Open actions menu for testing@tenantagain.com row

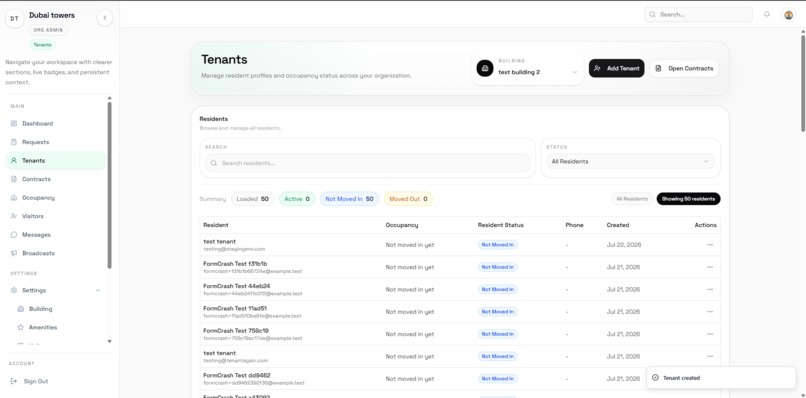[x=710, y=356]
